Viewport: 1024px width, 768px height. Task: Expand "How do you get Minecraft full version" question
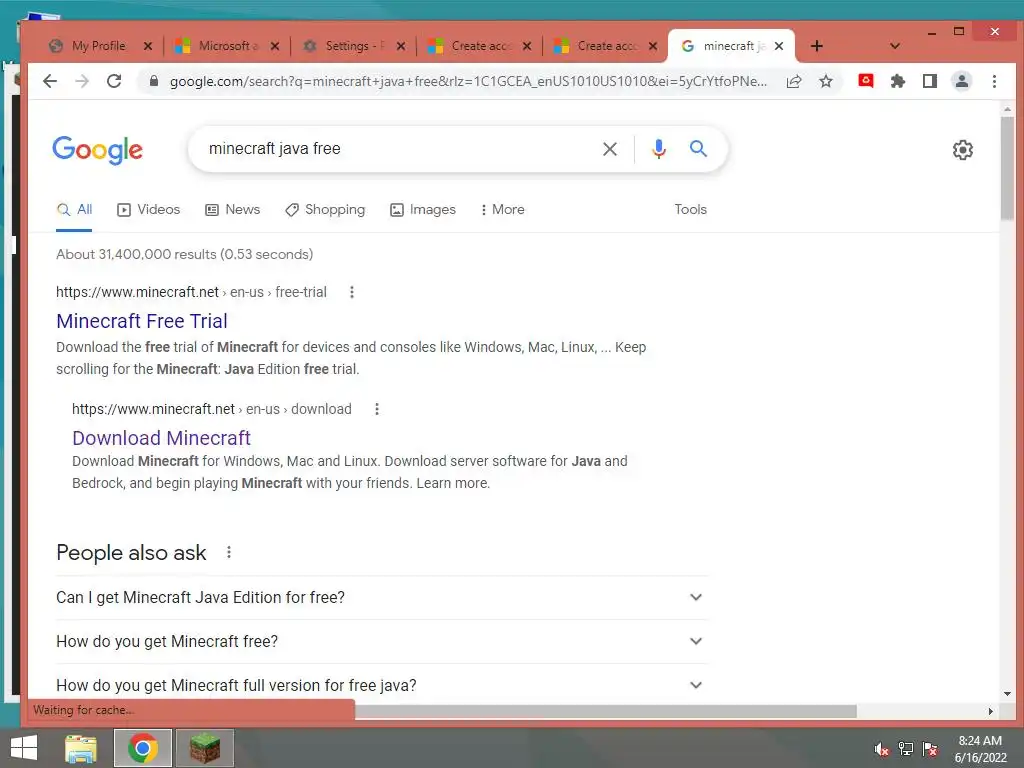click(x=381, y=685)
